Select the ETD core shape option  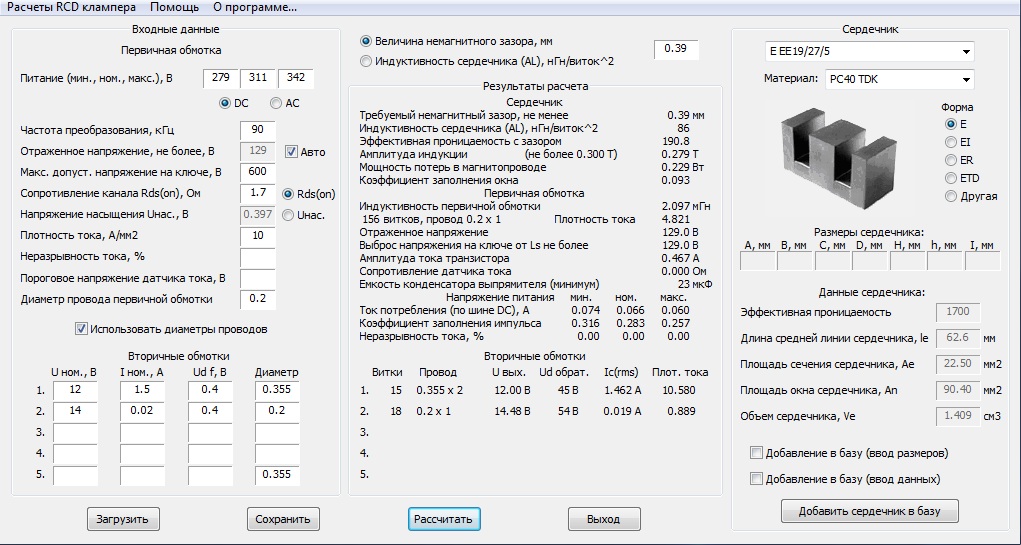[x=950, y=178]
